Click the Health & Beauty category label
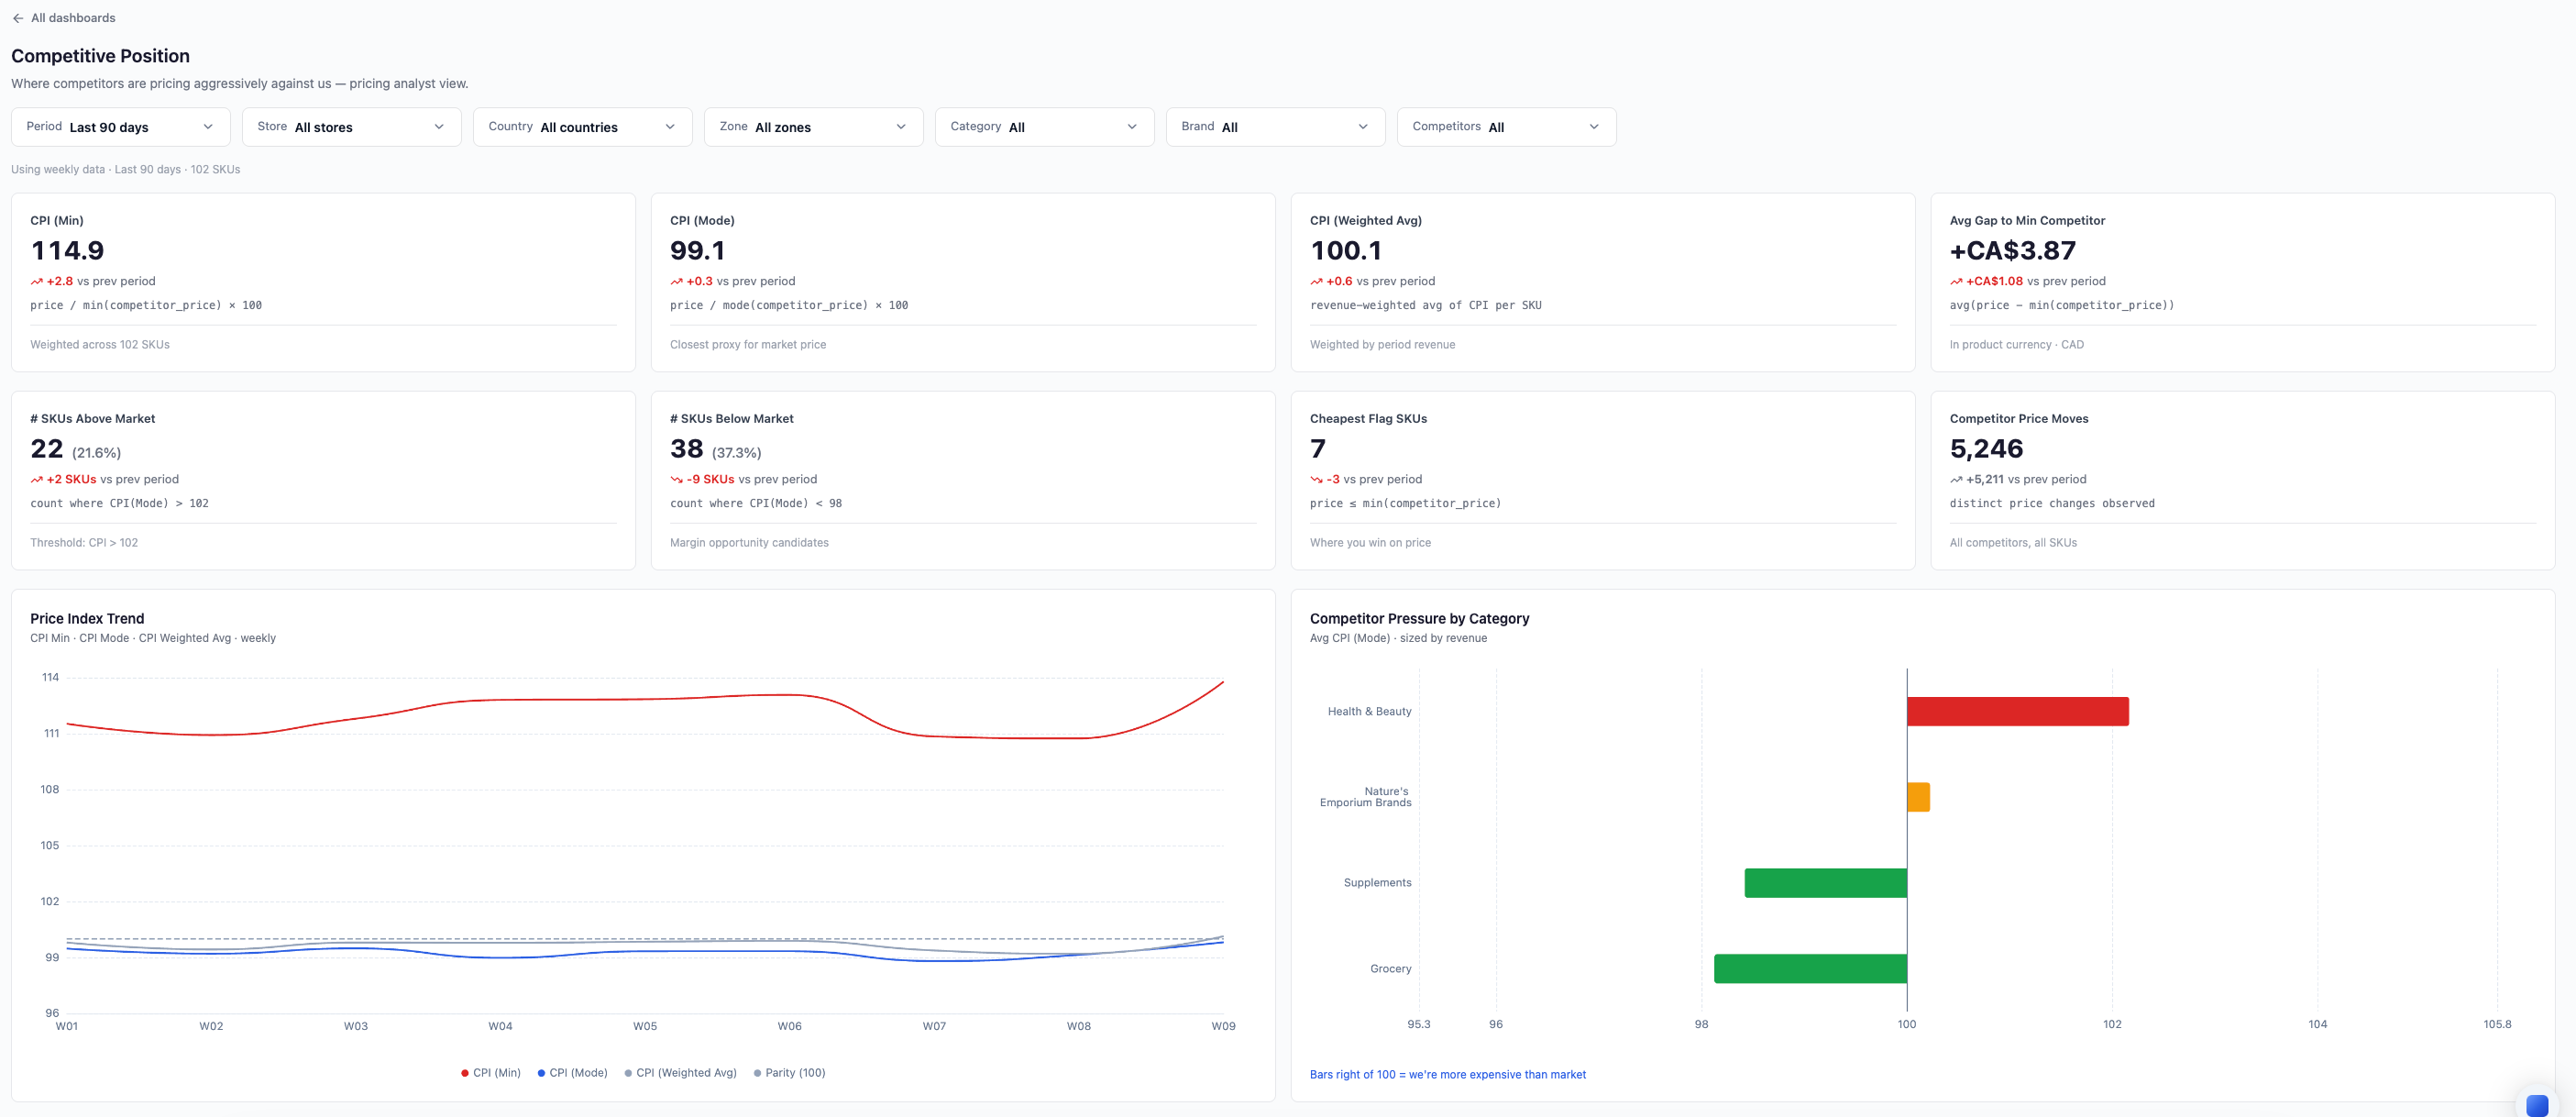The width and height of the screenshot is (2576, 1117). click(1370, 712)
